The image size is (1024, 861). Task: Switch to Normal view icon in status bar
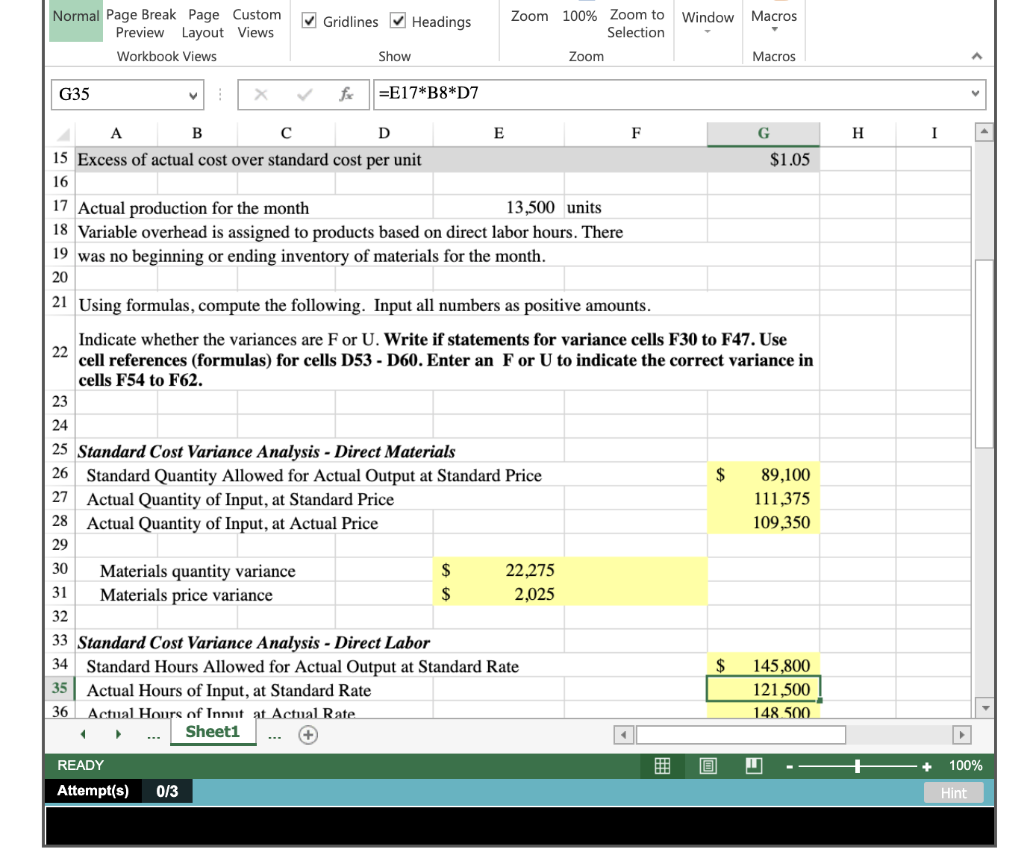coord(661,766)
